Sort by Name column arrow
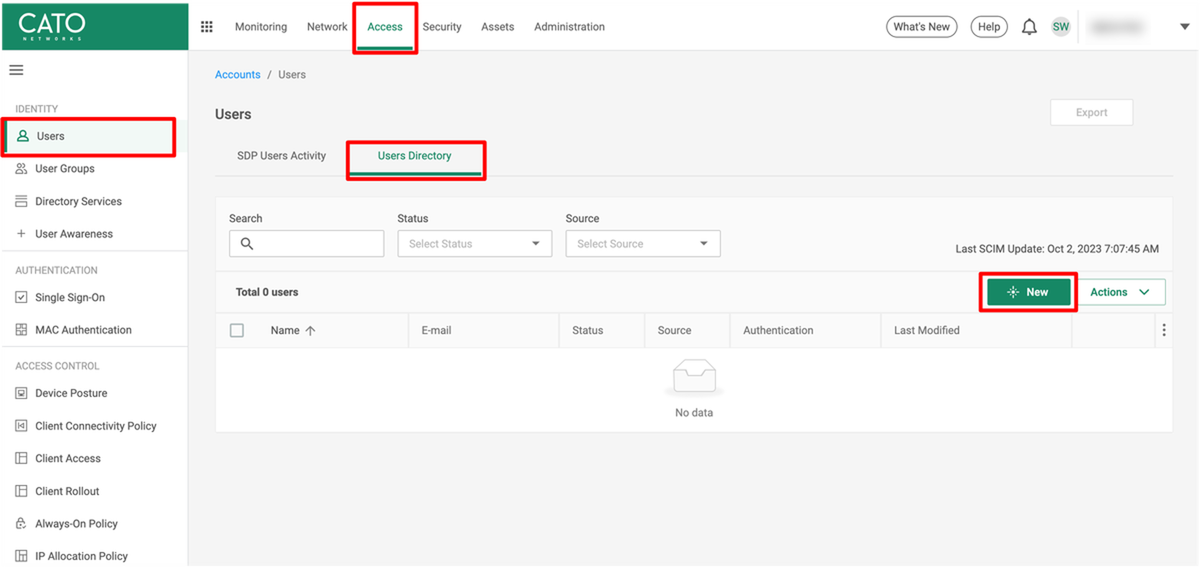This screenshot has height=567, width=1200. click(x=310, y=330)
